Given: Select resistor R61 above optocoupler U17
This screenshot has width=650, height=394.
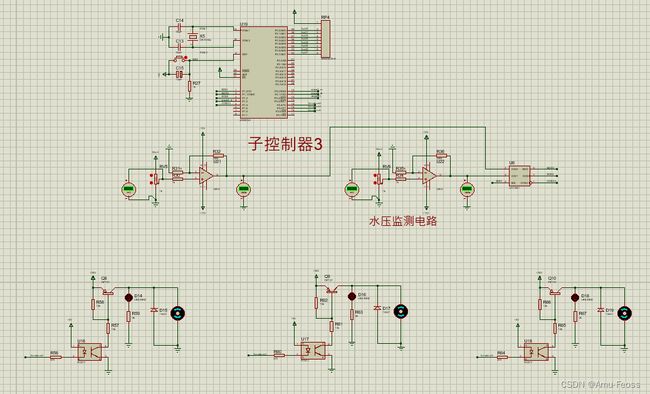Looking at the screenshot, I should 331,326.
